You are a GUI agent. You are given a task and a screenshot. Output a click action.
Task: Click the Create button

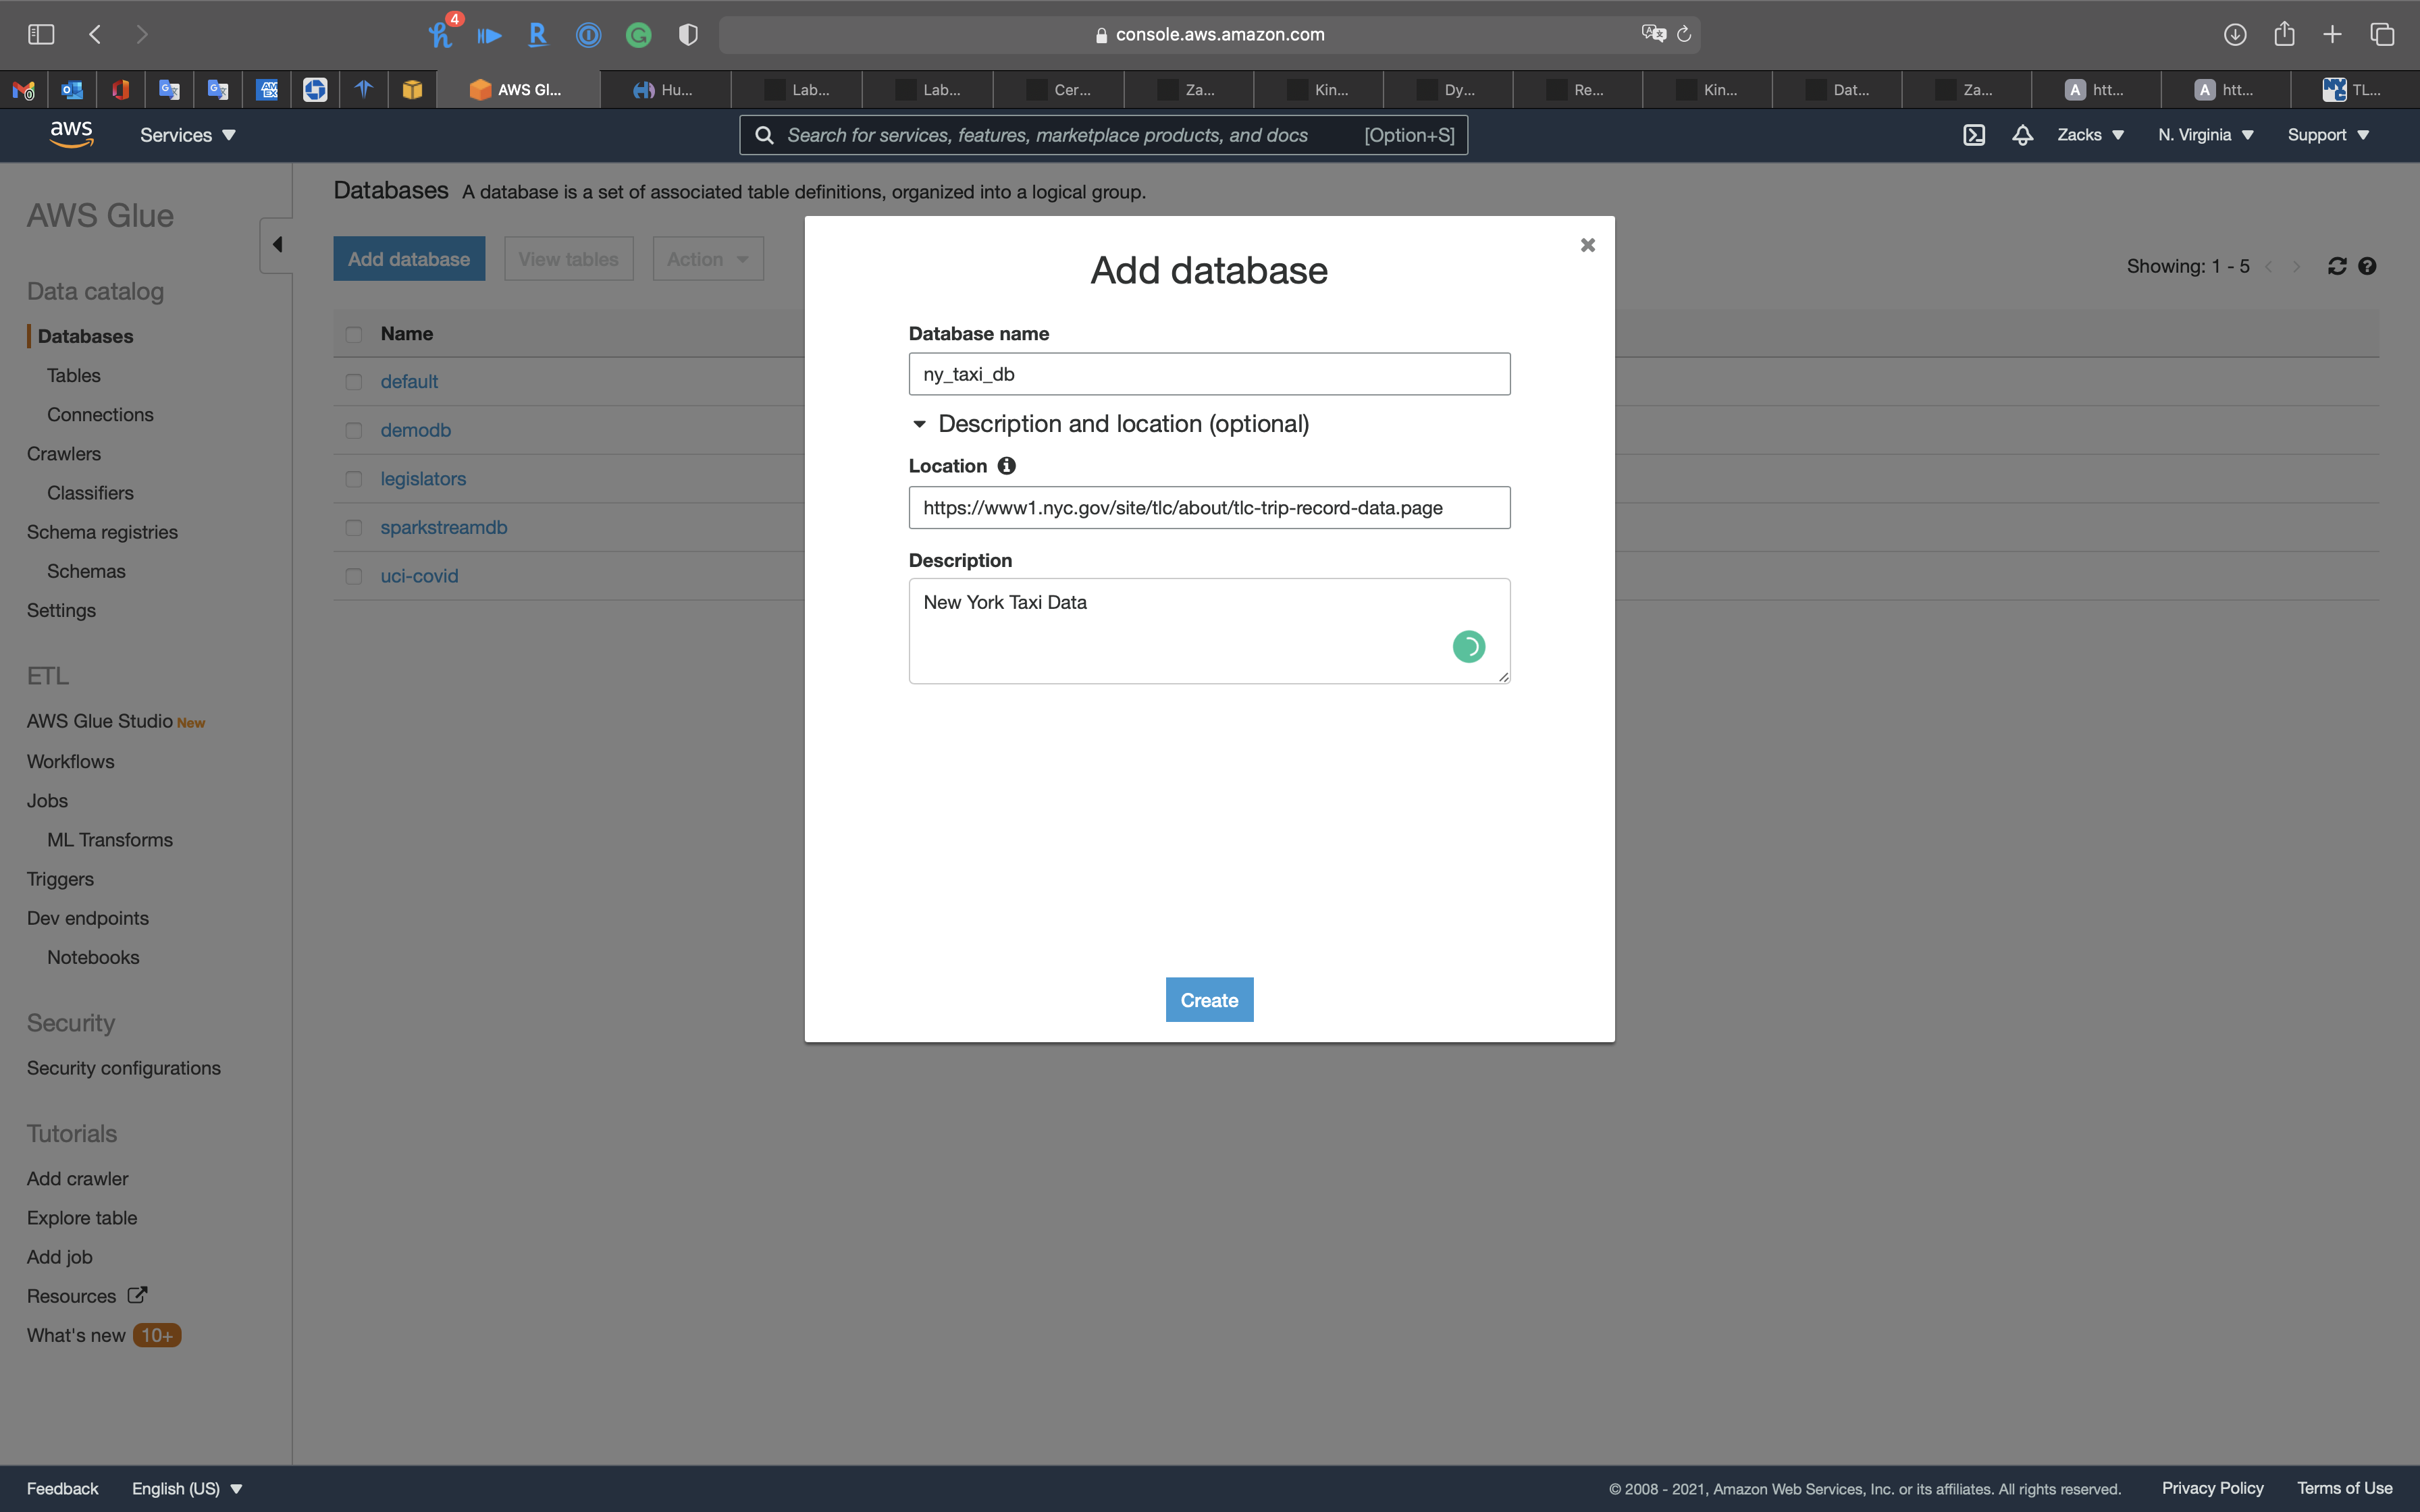coord(1208,1000)
